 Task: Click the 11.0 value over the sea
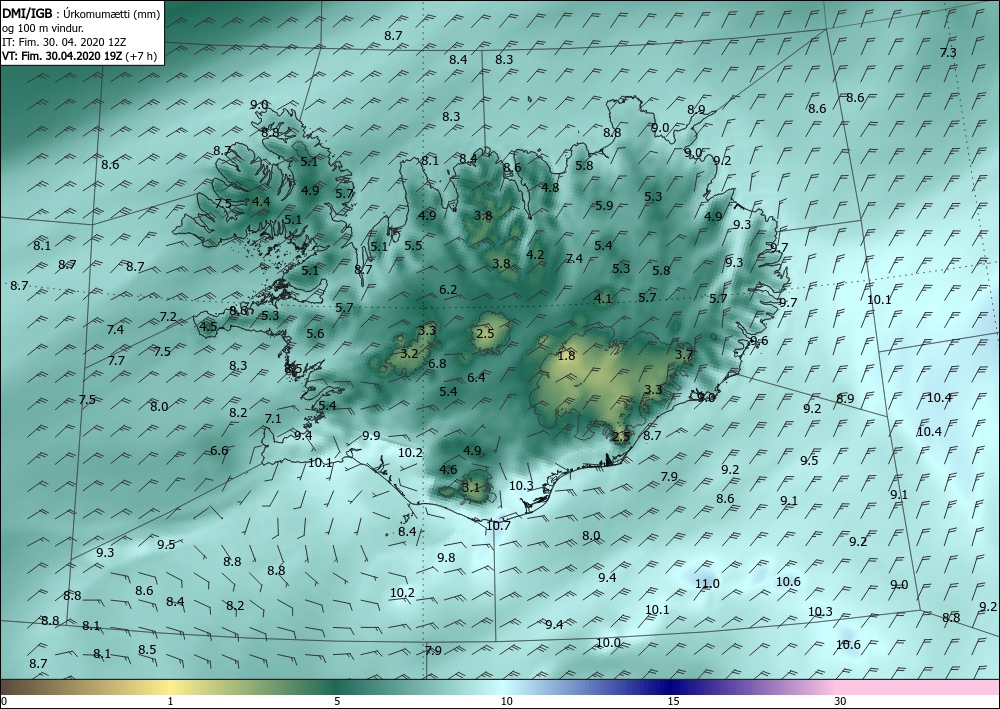coord(707,583)
